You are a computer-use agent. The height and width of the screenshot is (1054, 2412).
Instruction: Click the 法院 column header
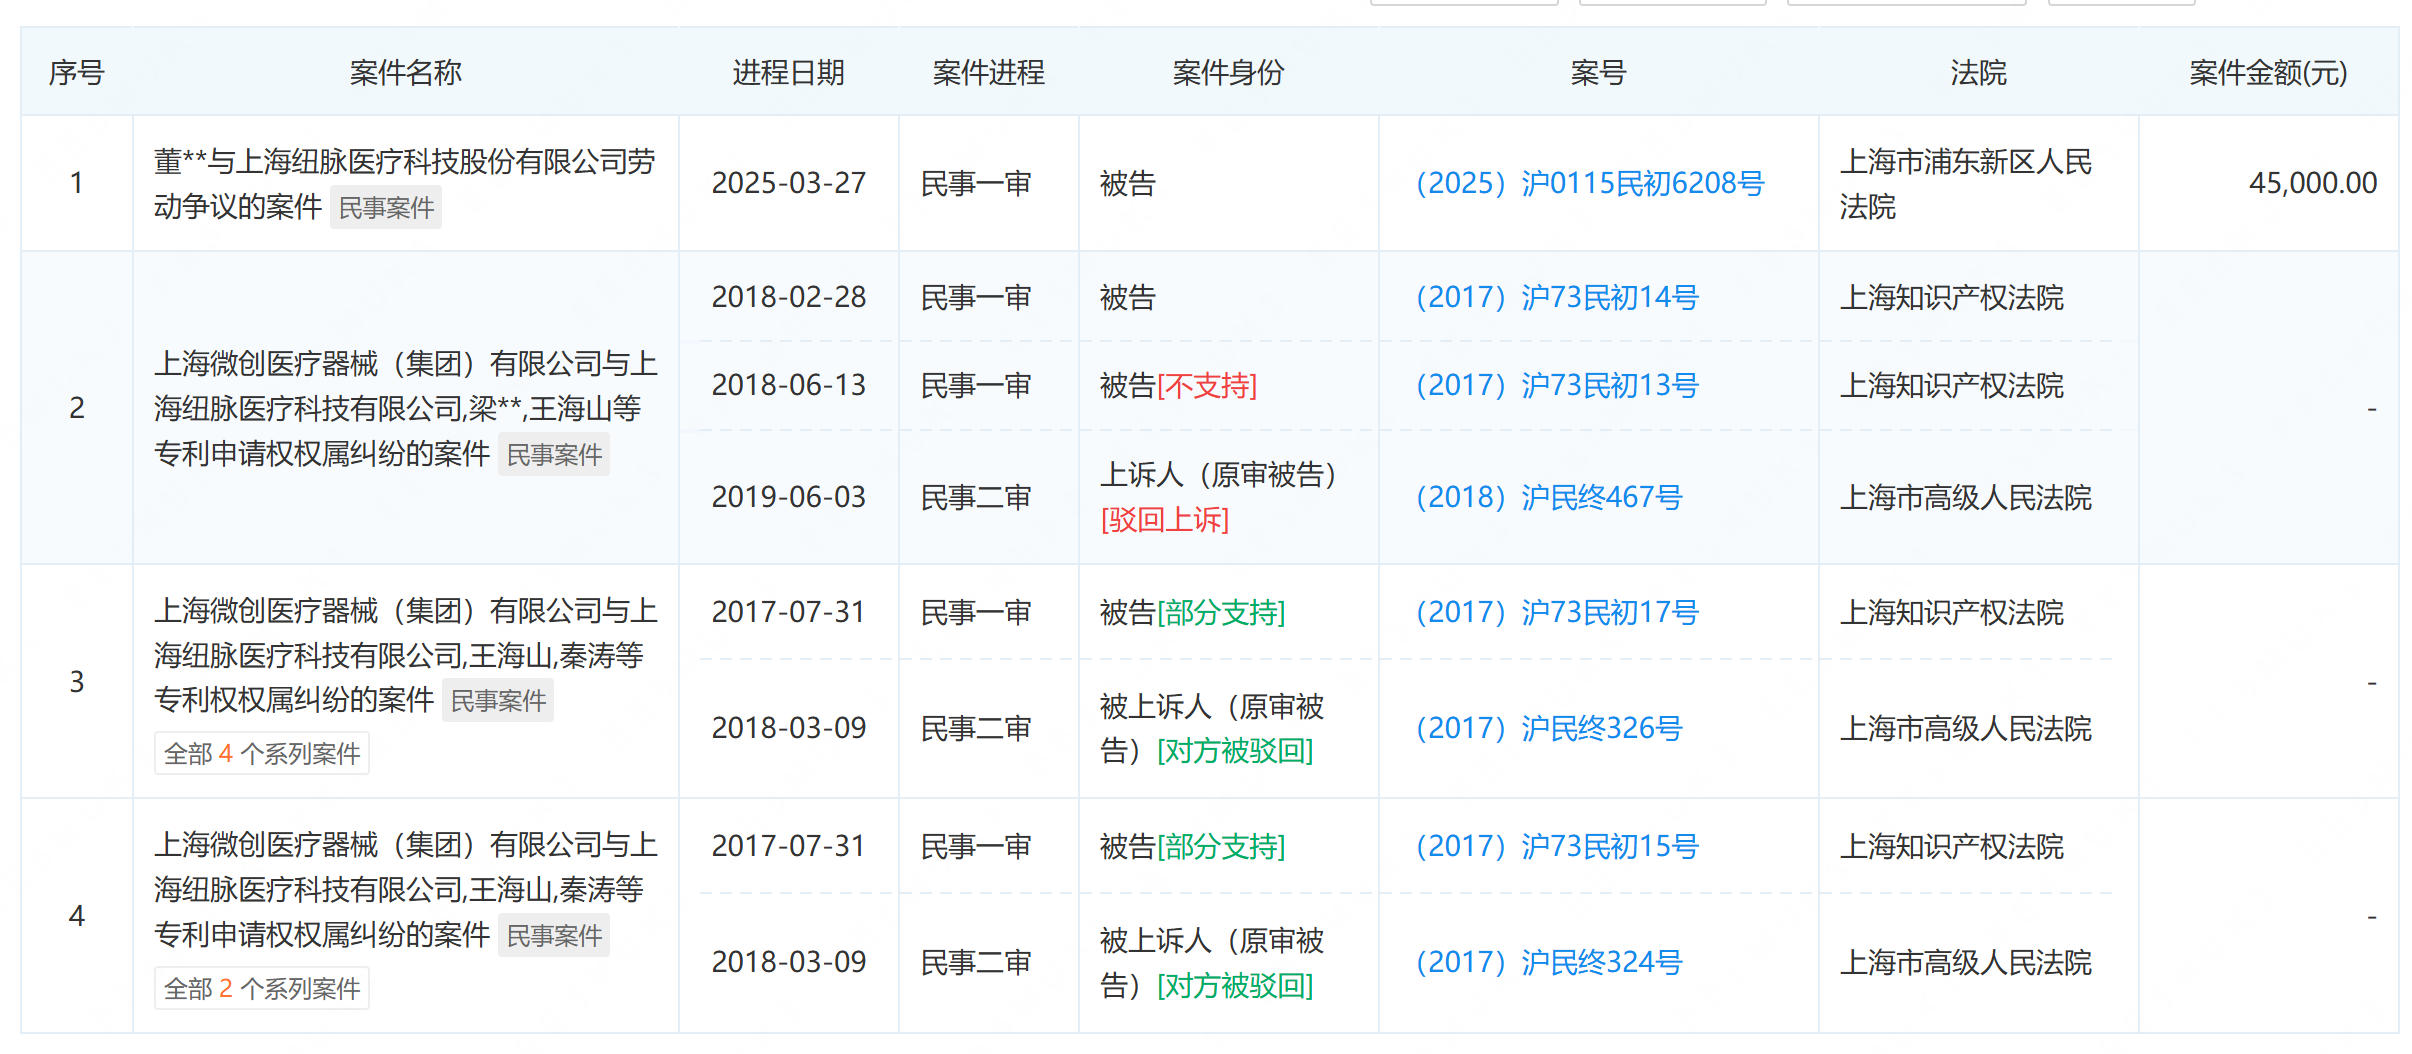click(x=1978, y=72)
